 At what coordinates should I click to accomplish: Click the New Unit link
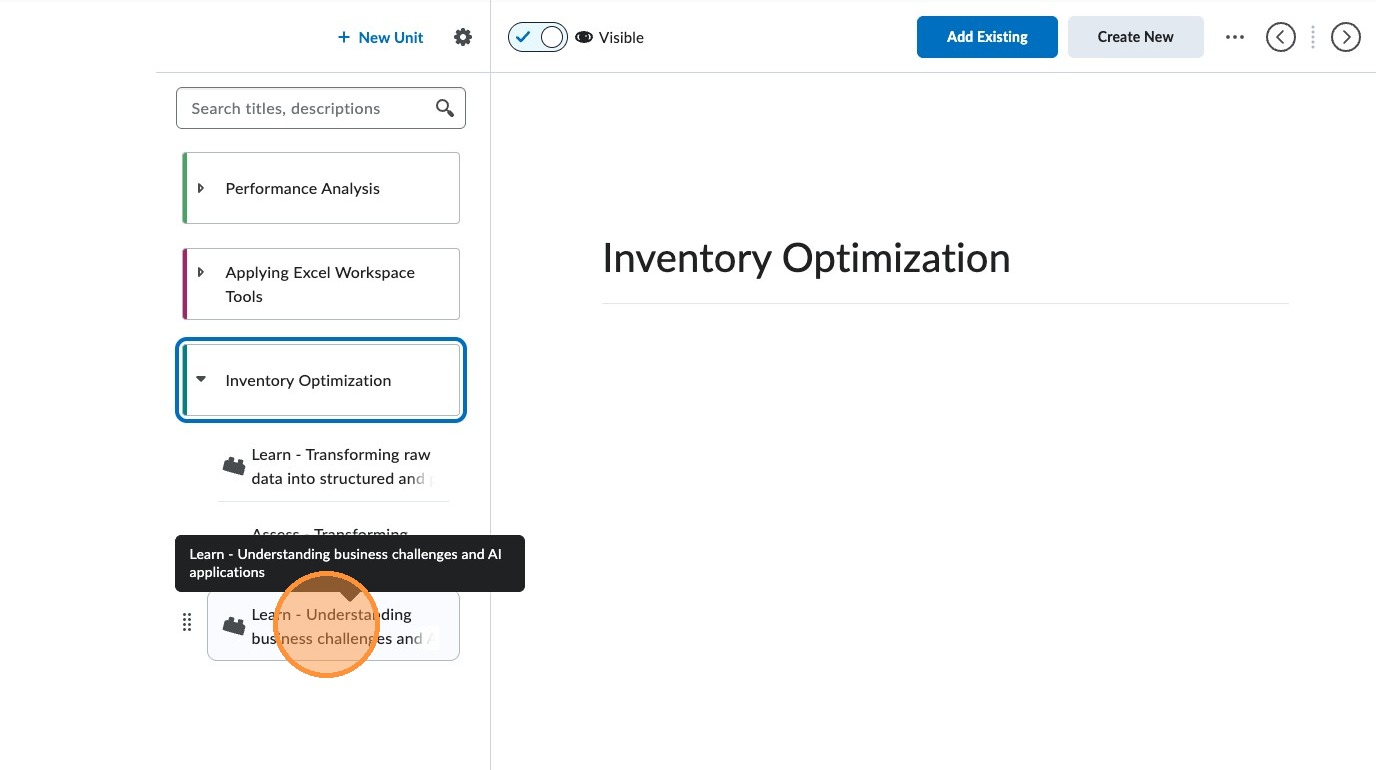(x=380, y=37)
